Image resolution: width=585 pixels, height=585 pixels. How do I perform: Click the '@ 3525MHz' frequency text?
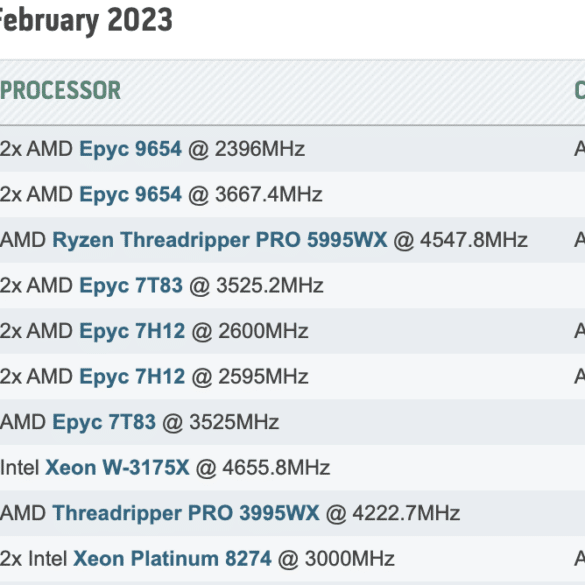tap(220, 422)
